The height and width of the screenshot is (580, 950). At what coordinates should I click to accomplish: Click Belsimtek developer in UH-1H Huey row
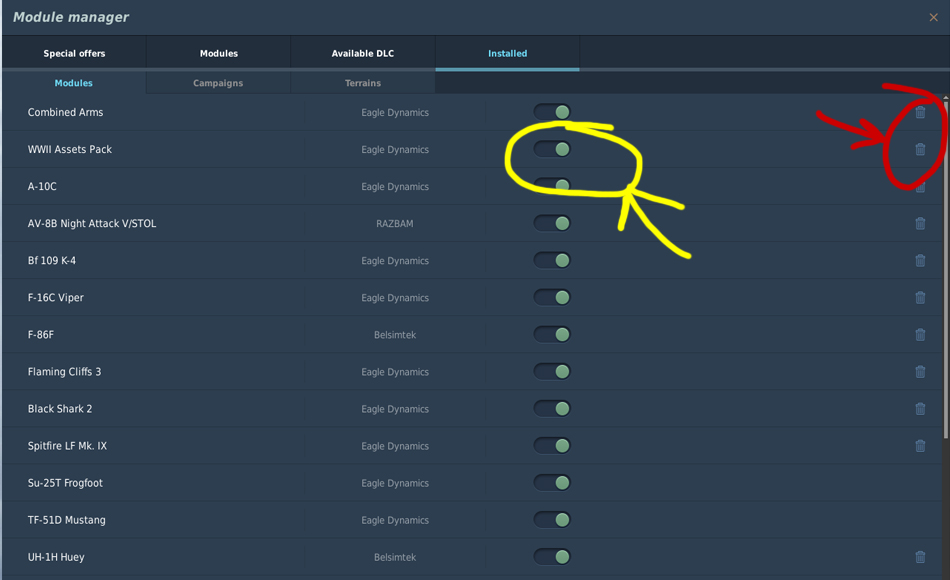394,557
